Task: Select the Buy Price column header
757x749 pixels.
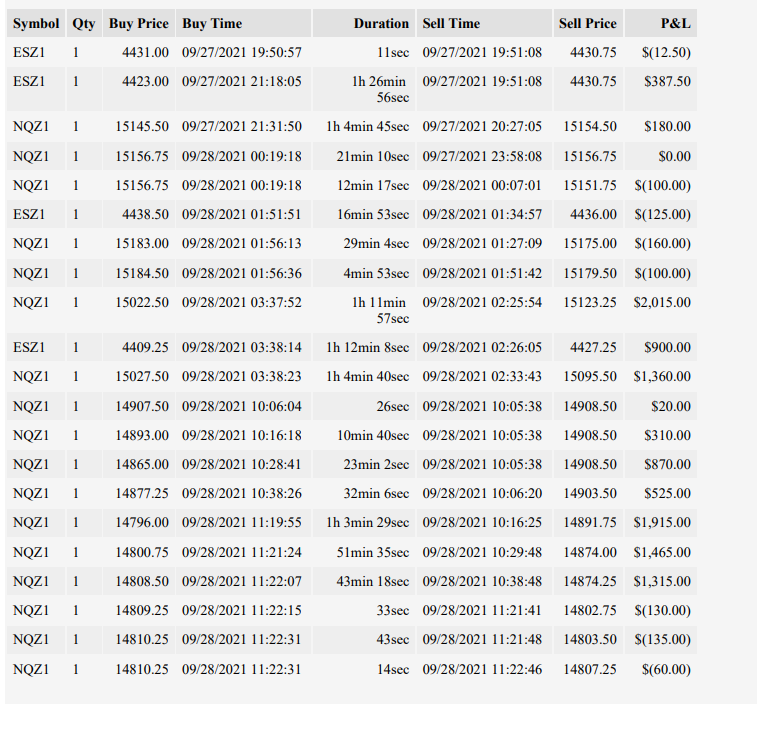Action: point(139,23)
